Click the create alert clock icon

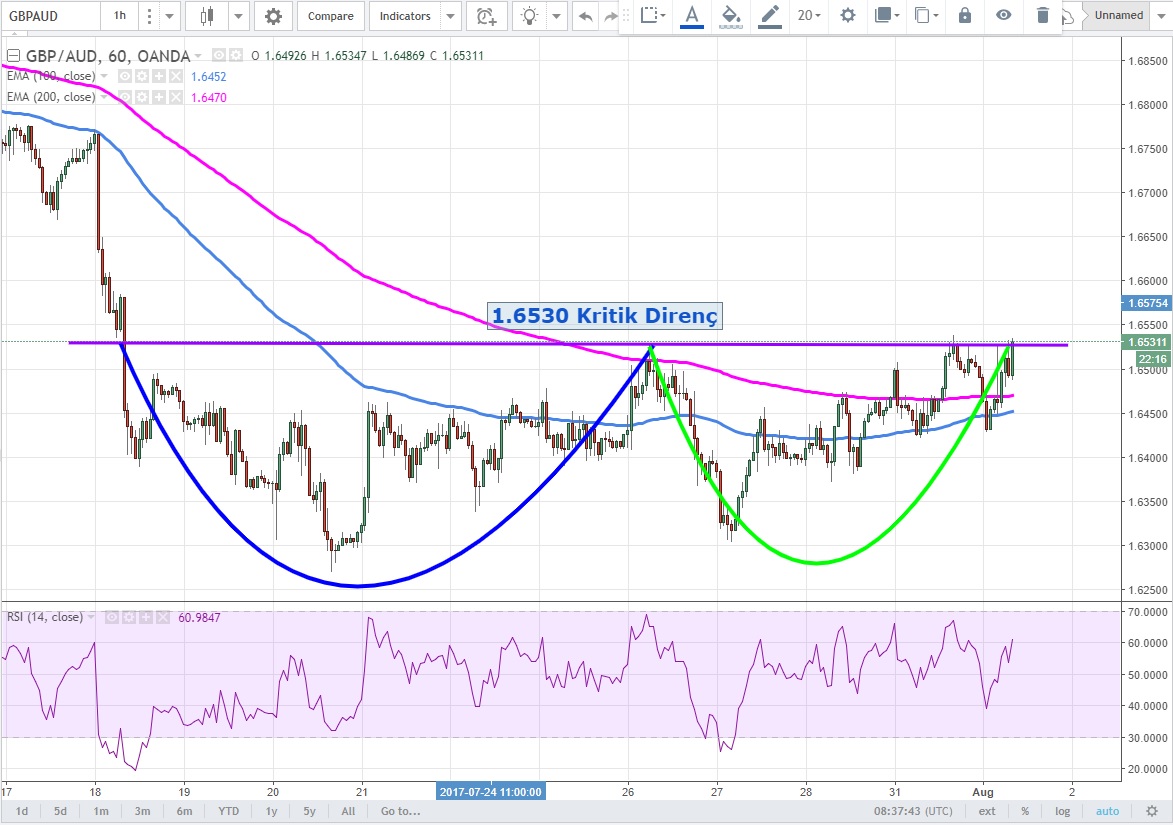pos(486,16)
